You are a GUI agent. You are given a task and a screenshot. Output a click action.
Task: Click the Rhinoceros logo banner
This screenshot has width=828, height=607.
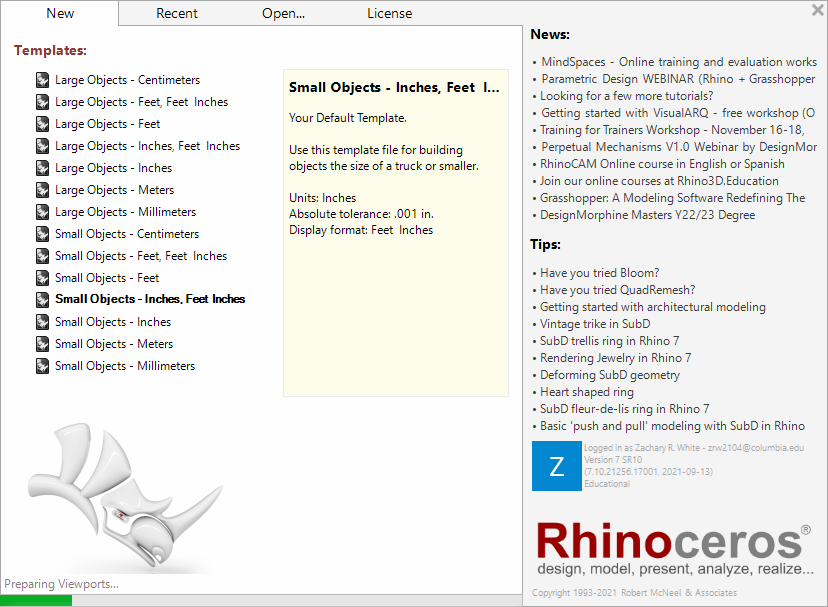pyautogui.click(x=674, y=548)
